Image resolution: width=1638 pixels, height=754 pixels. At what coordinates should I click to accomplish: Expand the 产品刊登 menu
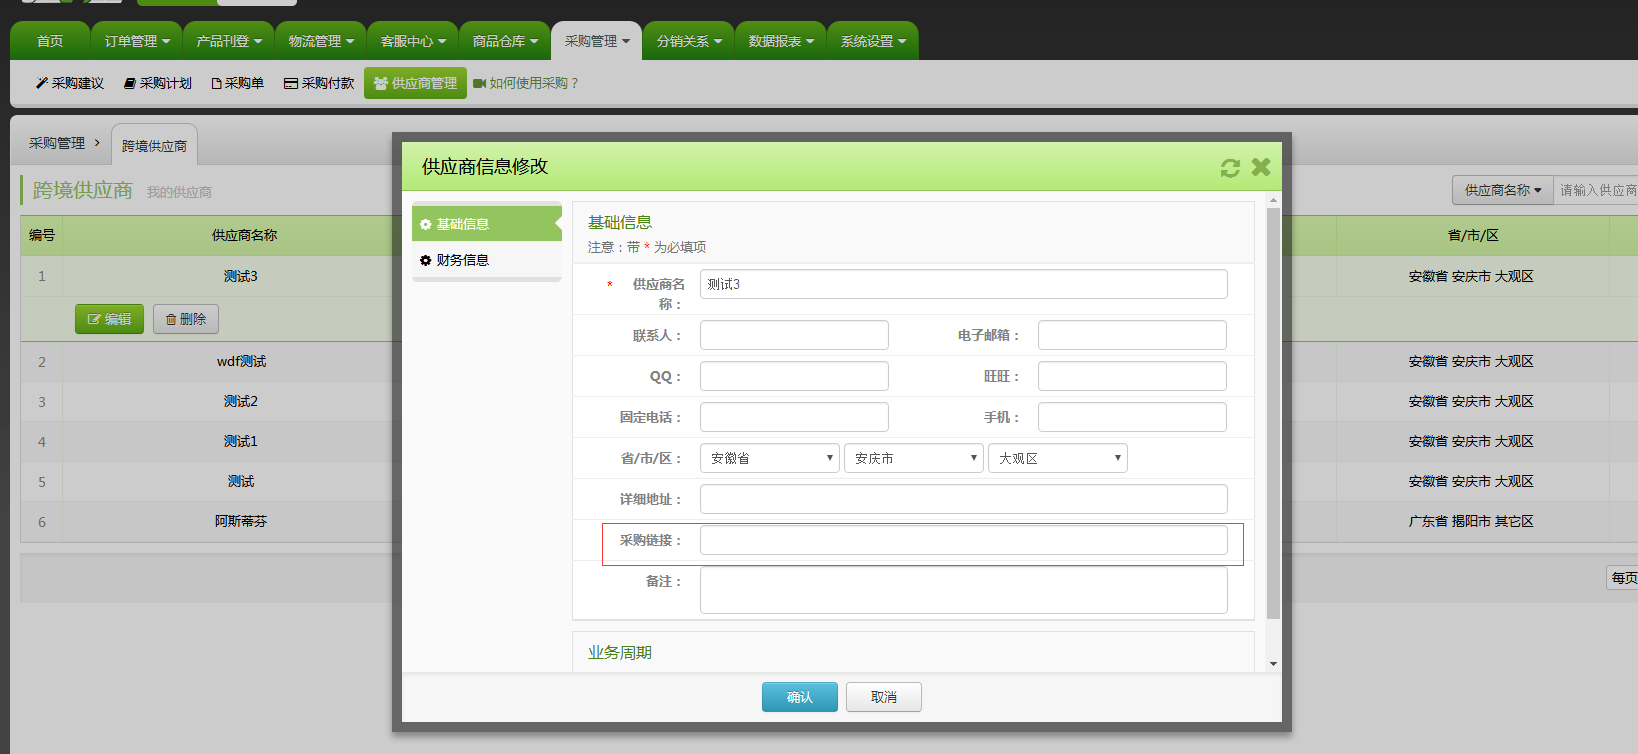point(229,41)
